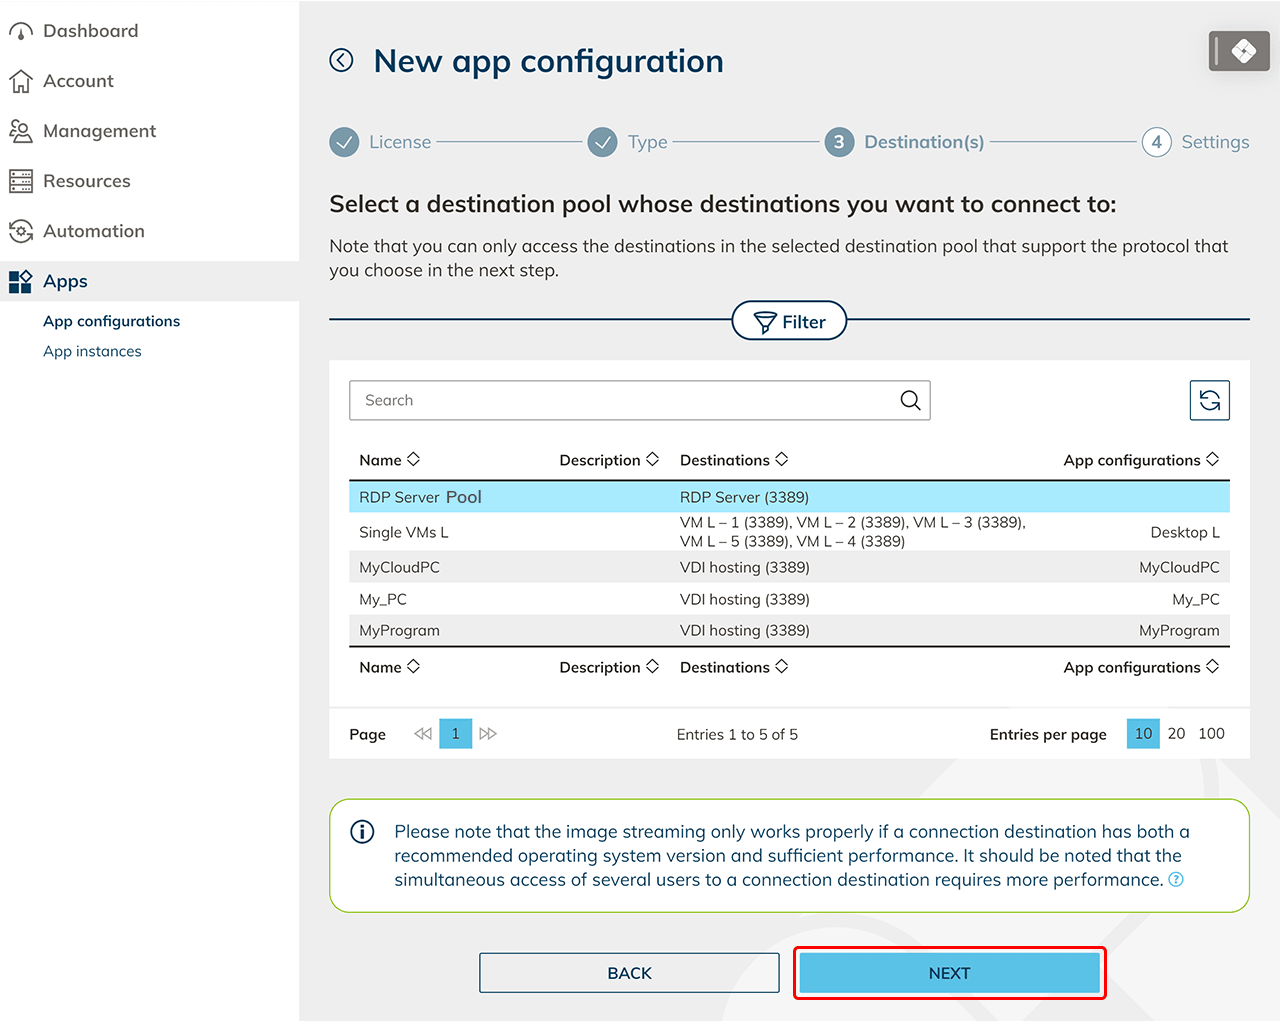Go to the next page with double arrow
The width and height of the screenshot is (1280, 1021).
tap(488, 734)
